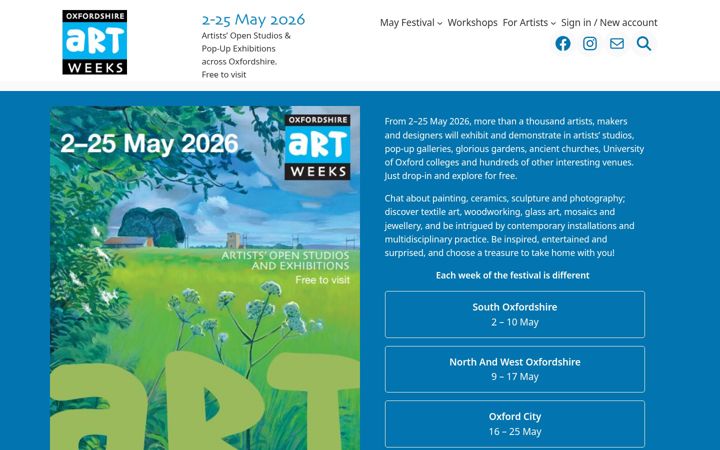The image size is (720, 450).
Task: Select Oxford City 16 – 25 May
Action: tap(515, 424)
